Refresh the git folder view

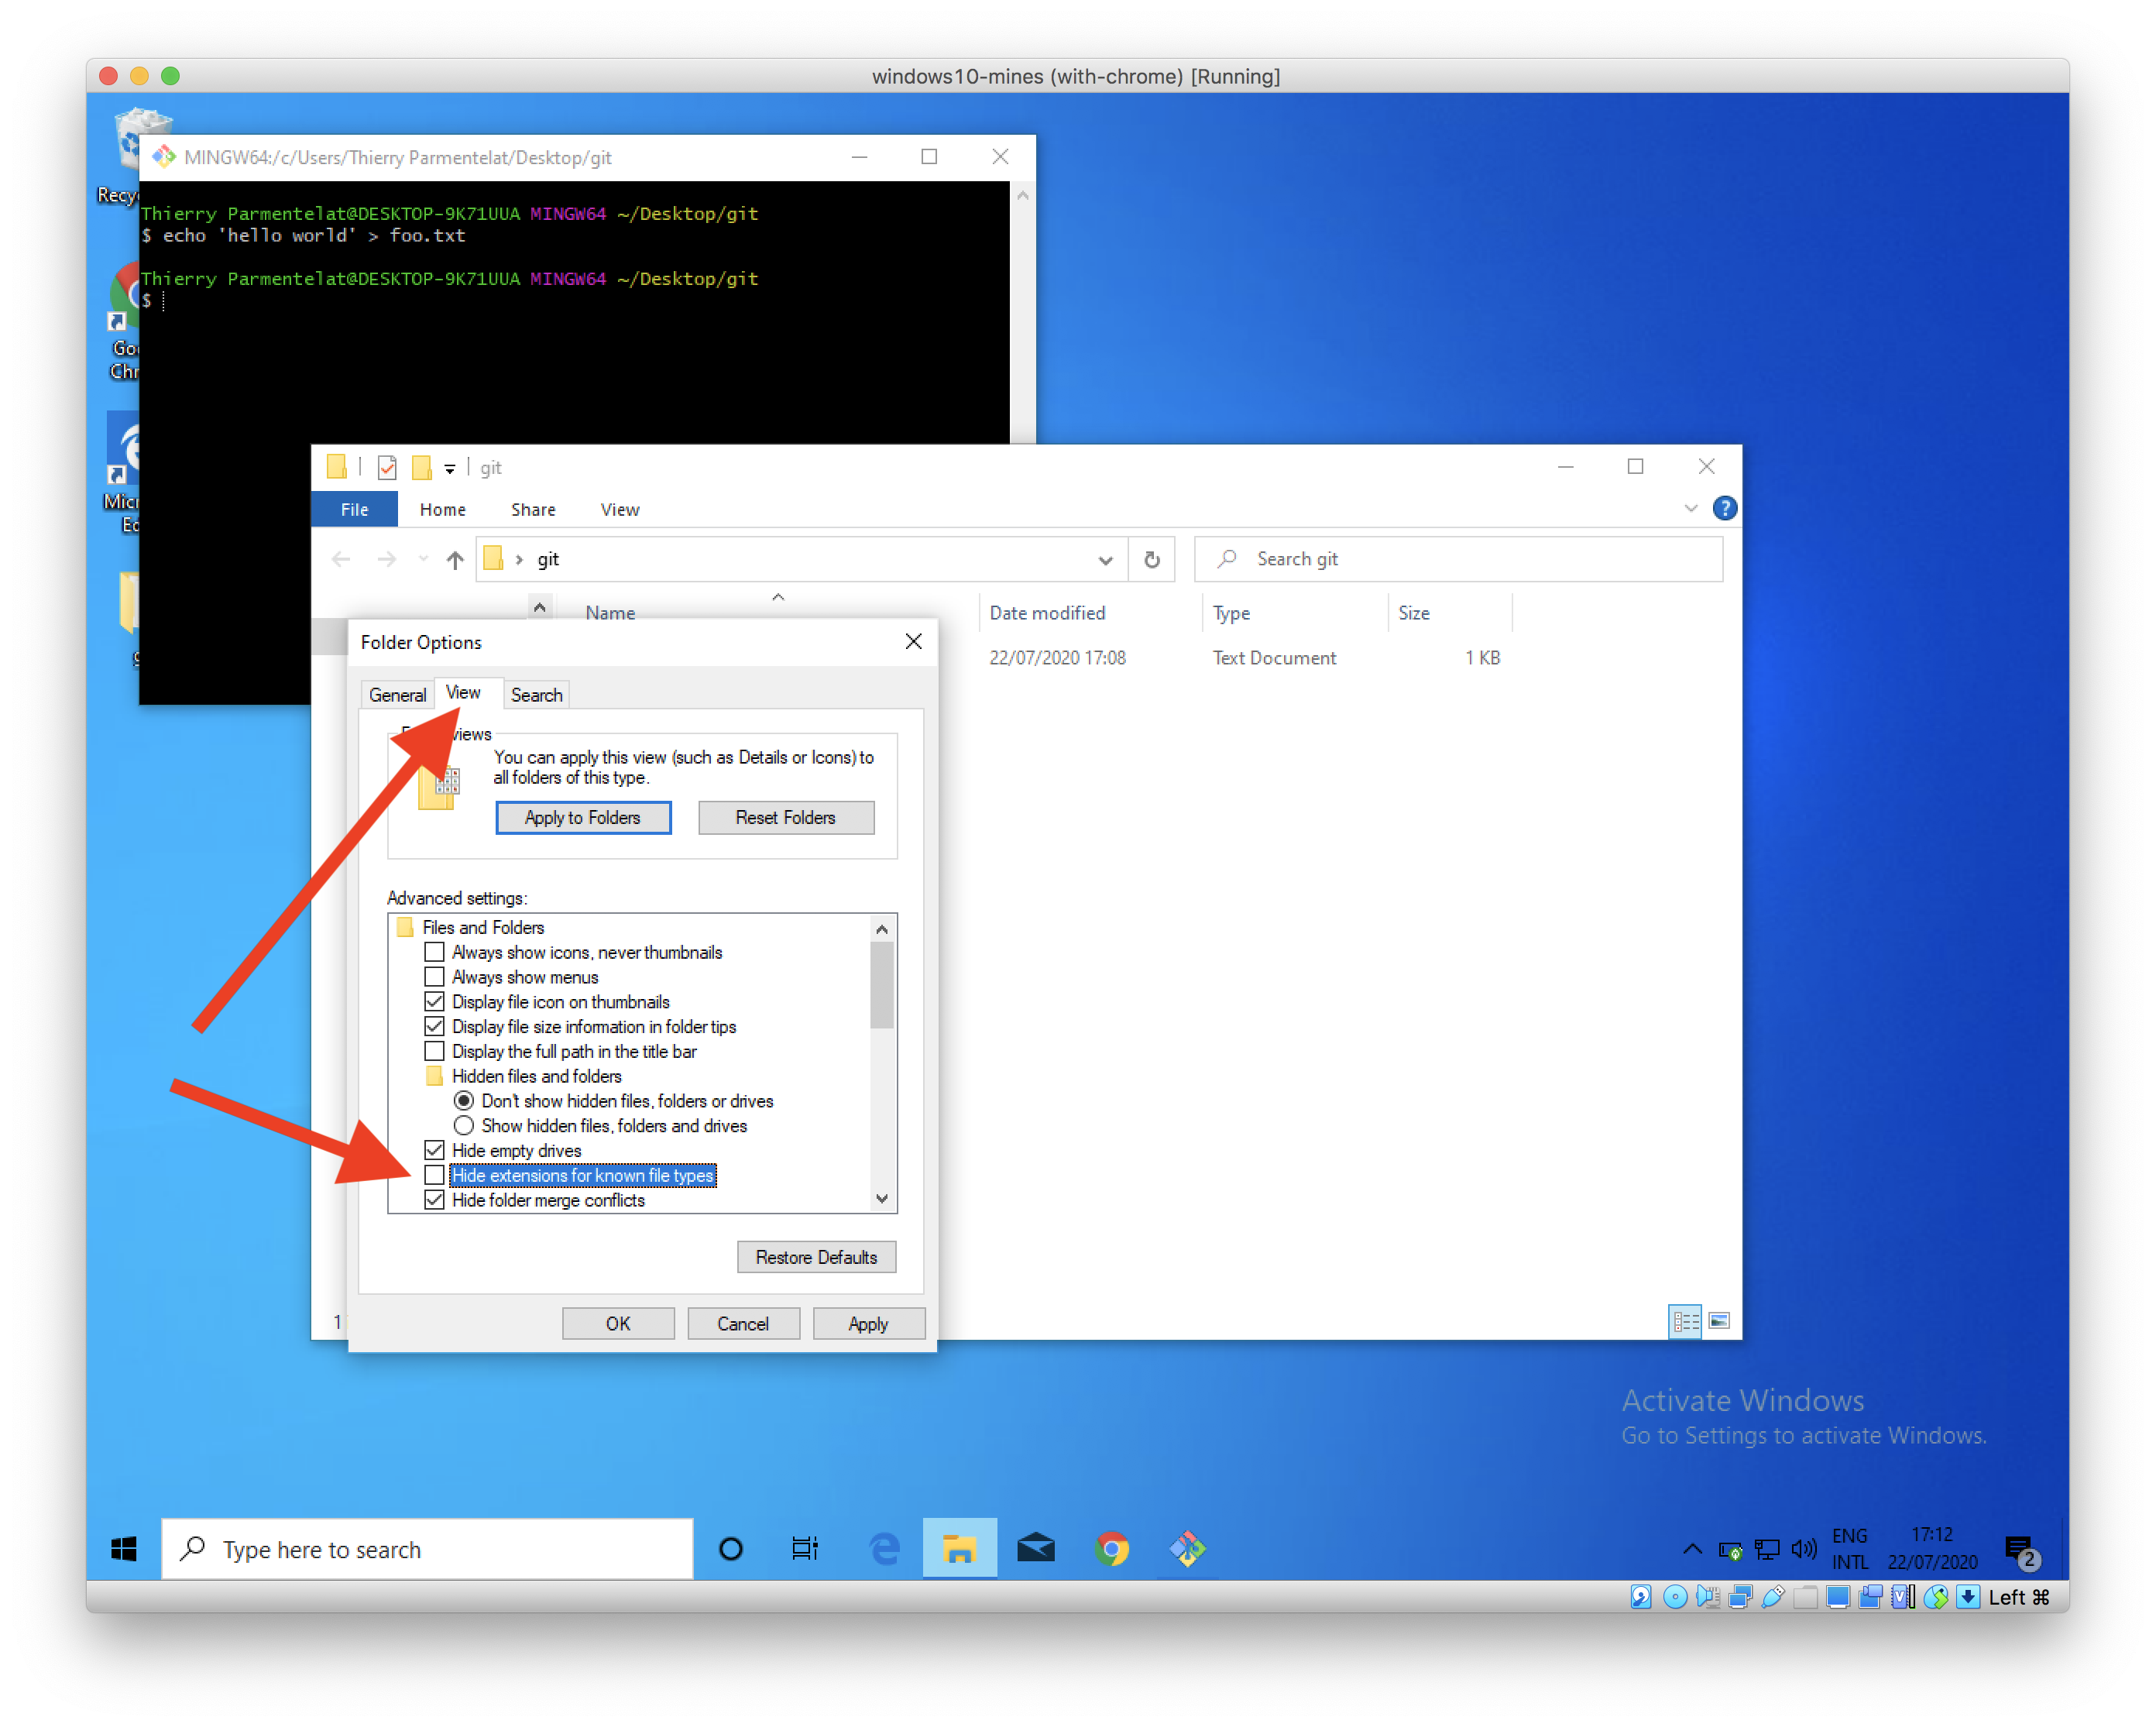tap(1152, 559)
